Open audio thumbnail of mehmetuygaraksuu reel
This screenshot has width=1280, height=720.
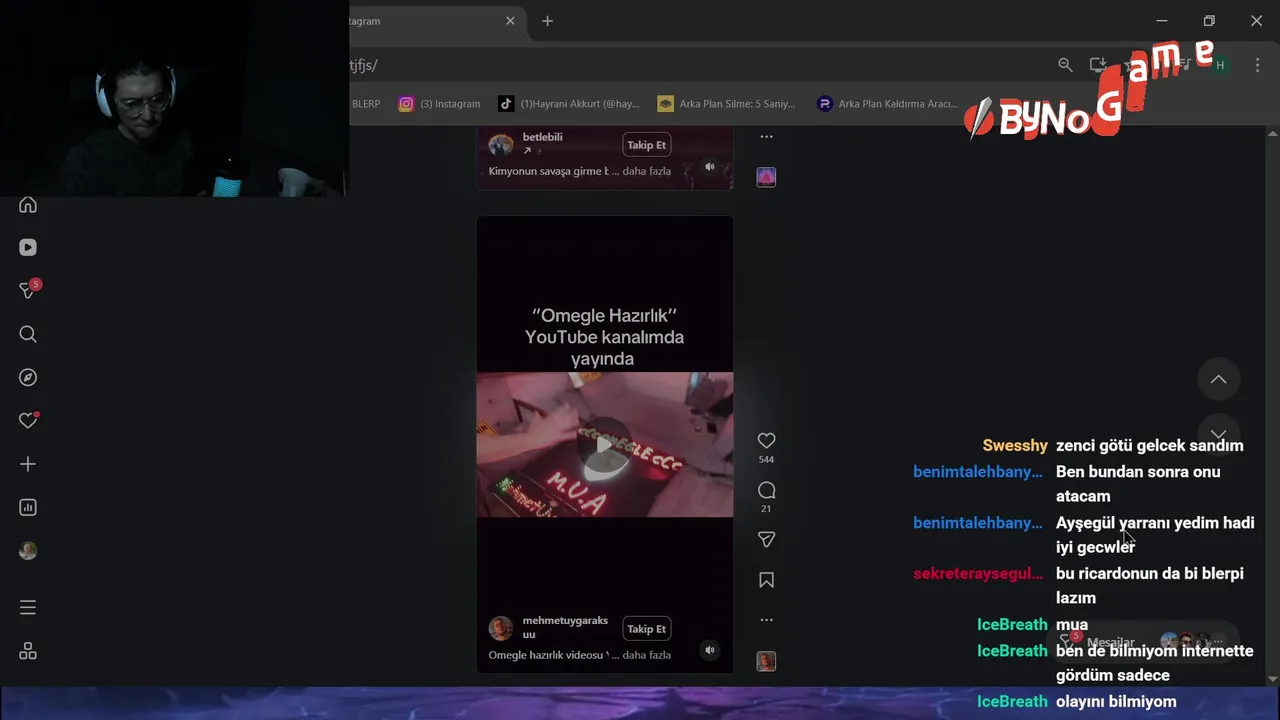(766, 661)
